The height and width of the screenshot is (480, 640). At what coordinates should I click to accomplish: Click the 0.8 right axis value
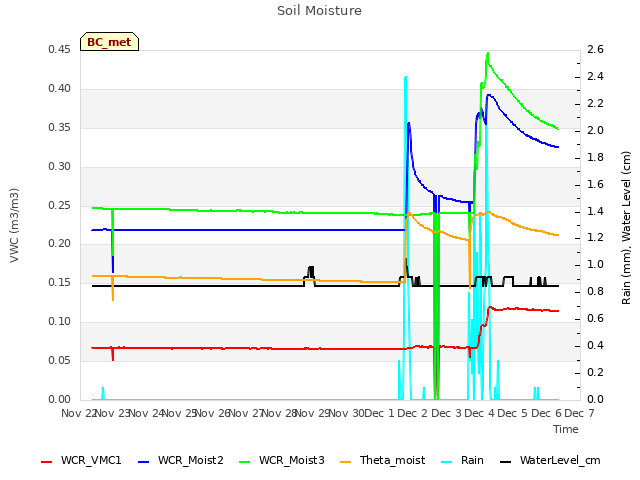pyautogui.click(x=595, y=291)
